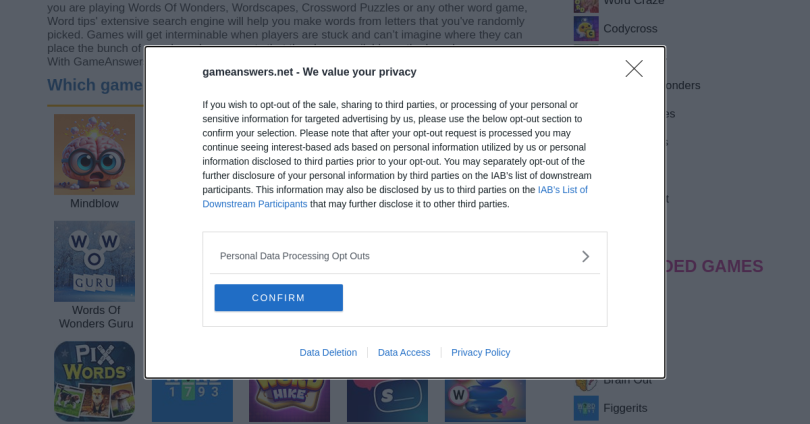Expand Personal Data Processing Opt Outs chevron
The width and height of the screenshot is (810, 424).
tap(585, 256)
